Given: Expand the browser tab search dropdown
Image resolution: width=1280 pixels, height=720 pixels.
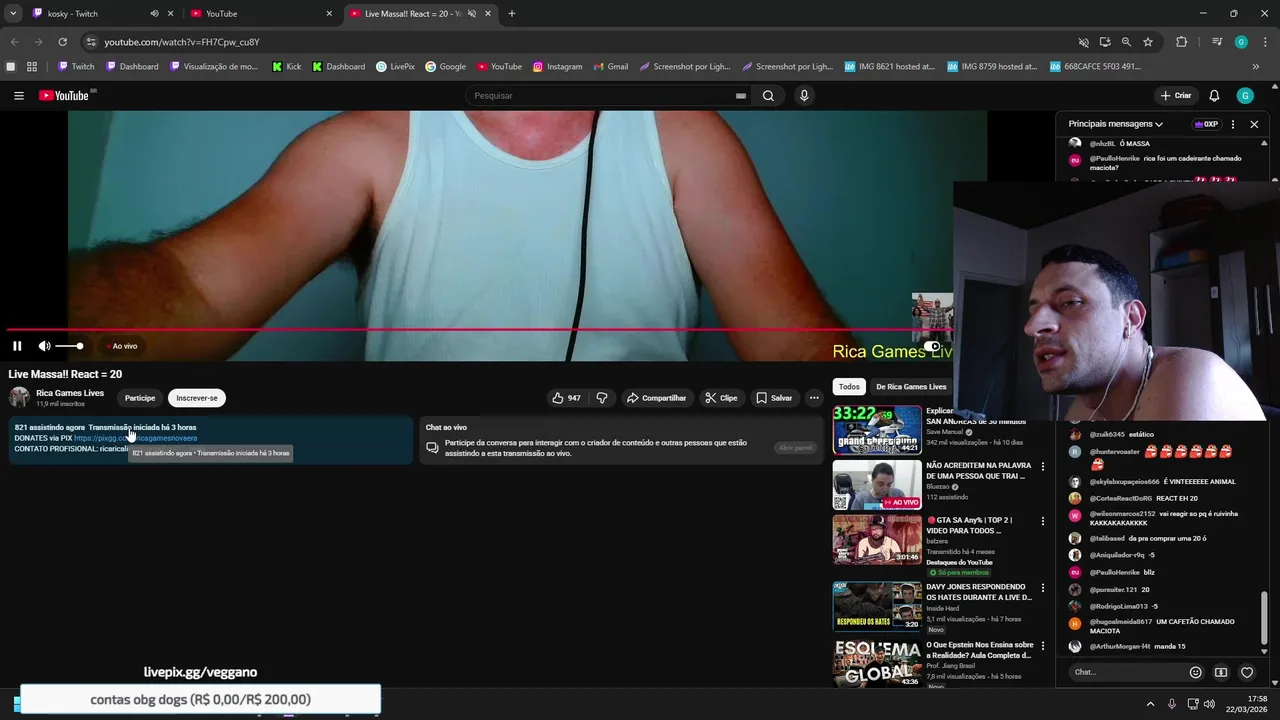Looking at the screenshot, I should point(13,14).
